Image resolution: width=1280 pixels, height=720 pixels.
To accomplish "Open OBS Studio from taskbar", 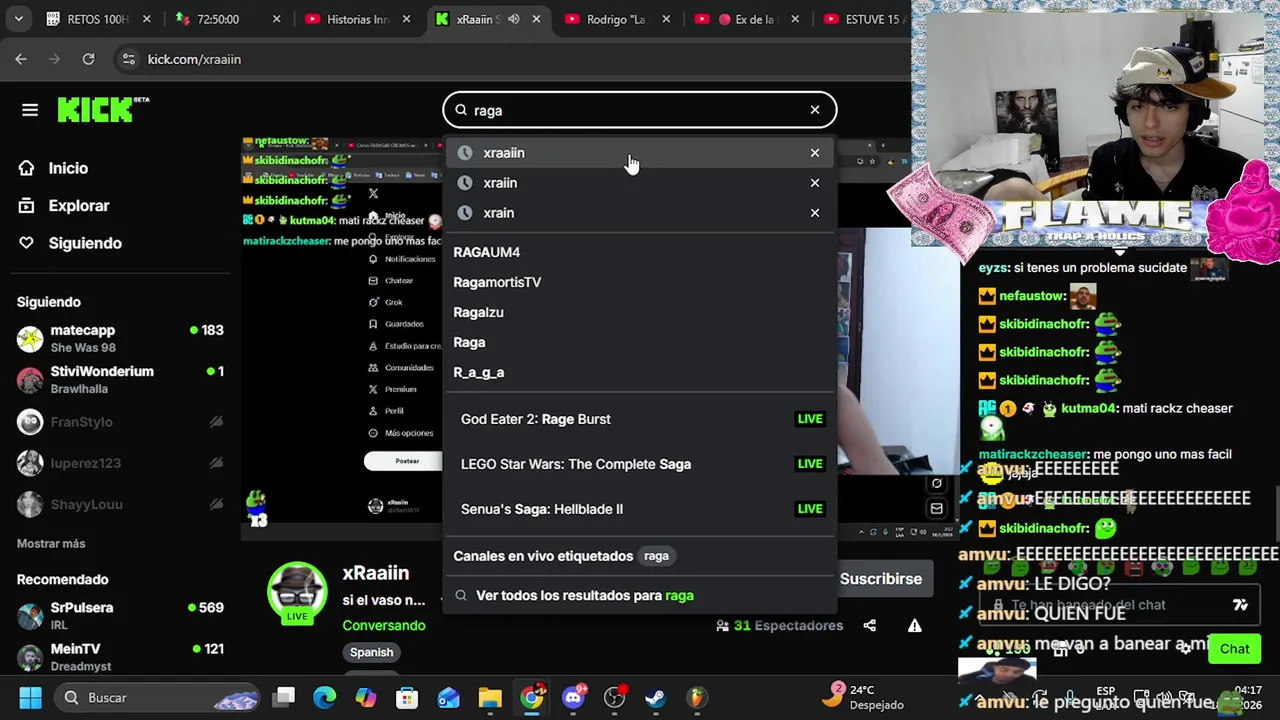I will (615, 697).
